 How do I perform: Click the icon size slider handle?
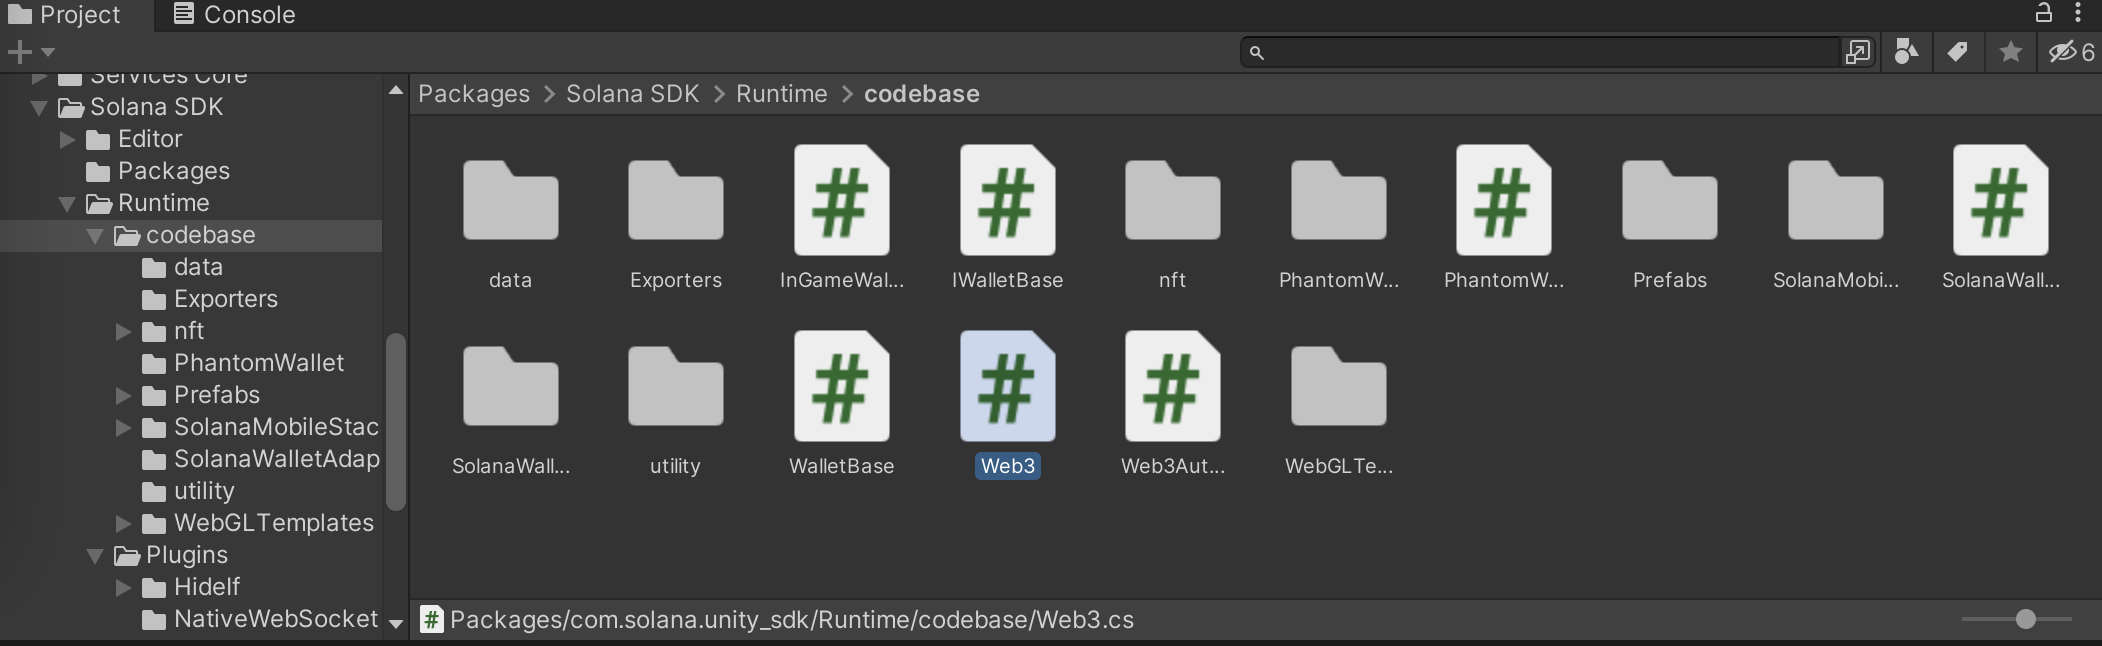2025,619
